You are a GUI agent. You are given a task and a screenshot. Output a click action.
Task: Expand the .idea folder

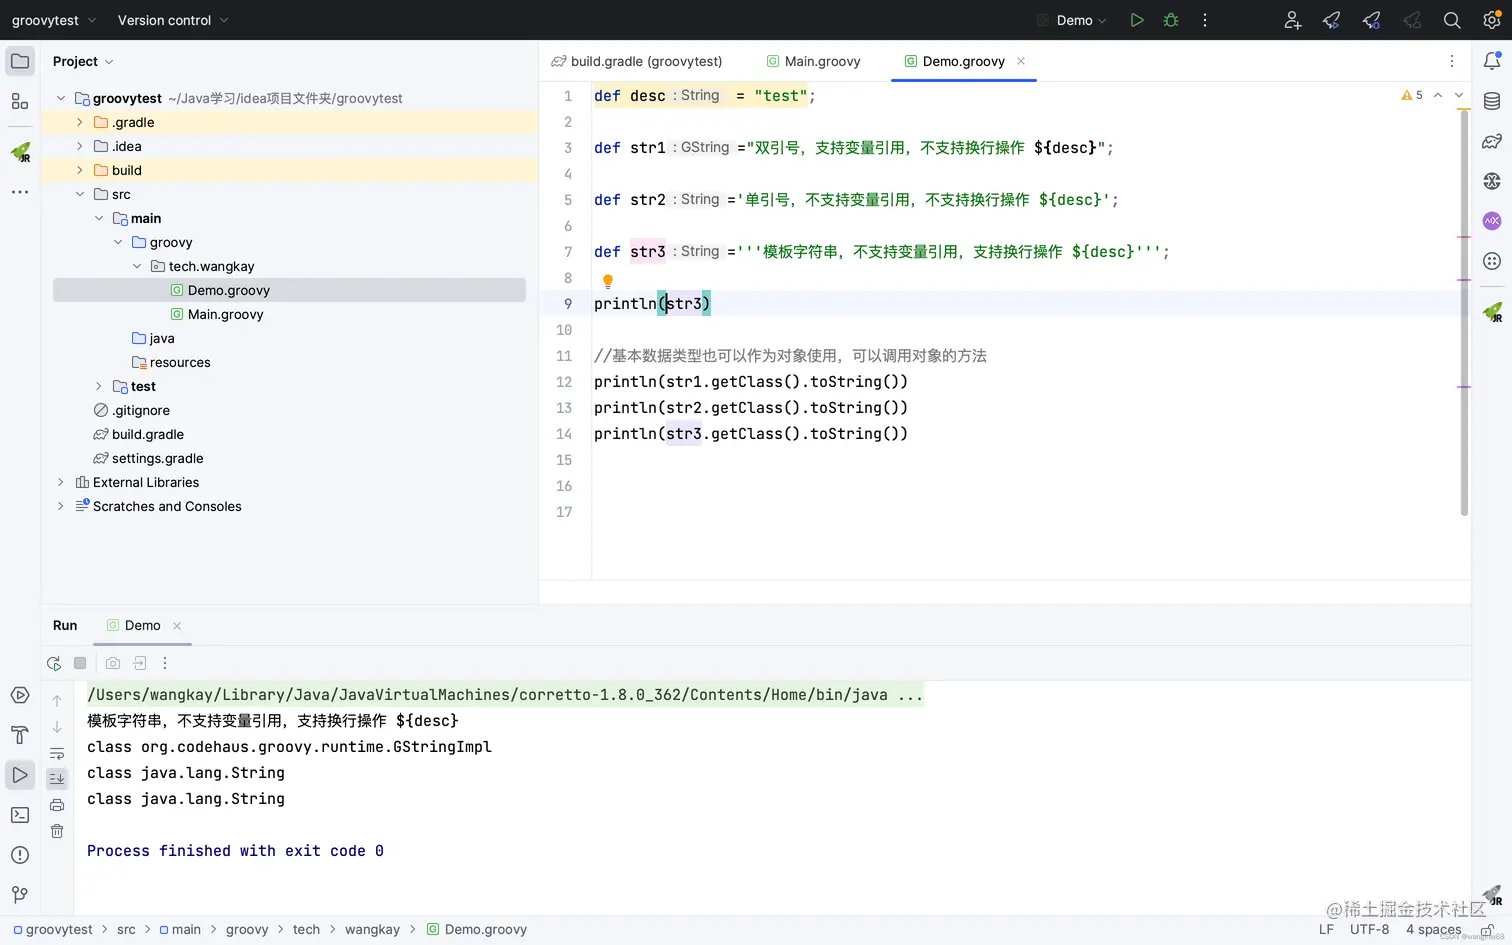80,146
